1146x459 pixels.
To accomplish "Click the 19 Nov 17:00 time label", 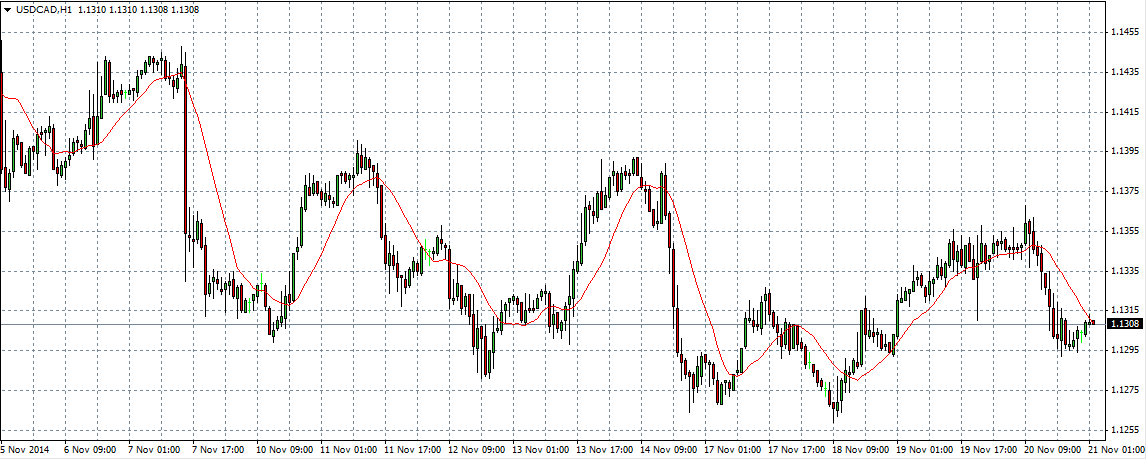I will coord(989,450).
